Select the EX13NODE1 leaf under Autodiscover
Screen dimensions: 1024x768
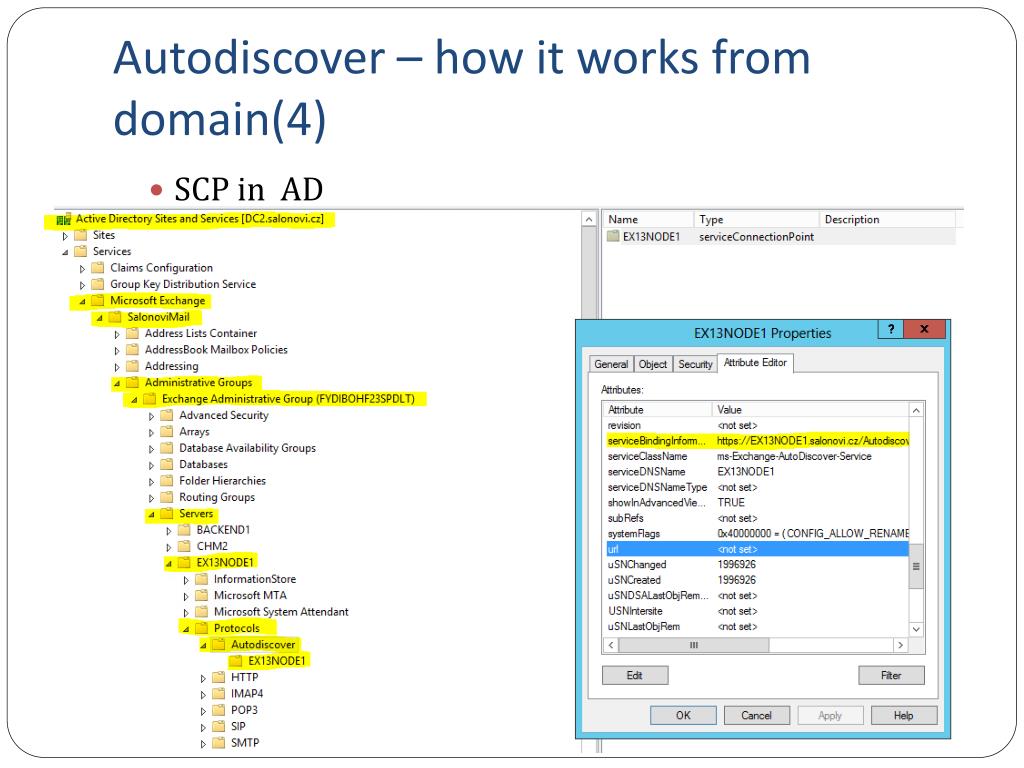(277, 661)
